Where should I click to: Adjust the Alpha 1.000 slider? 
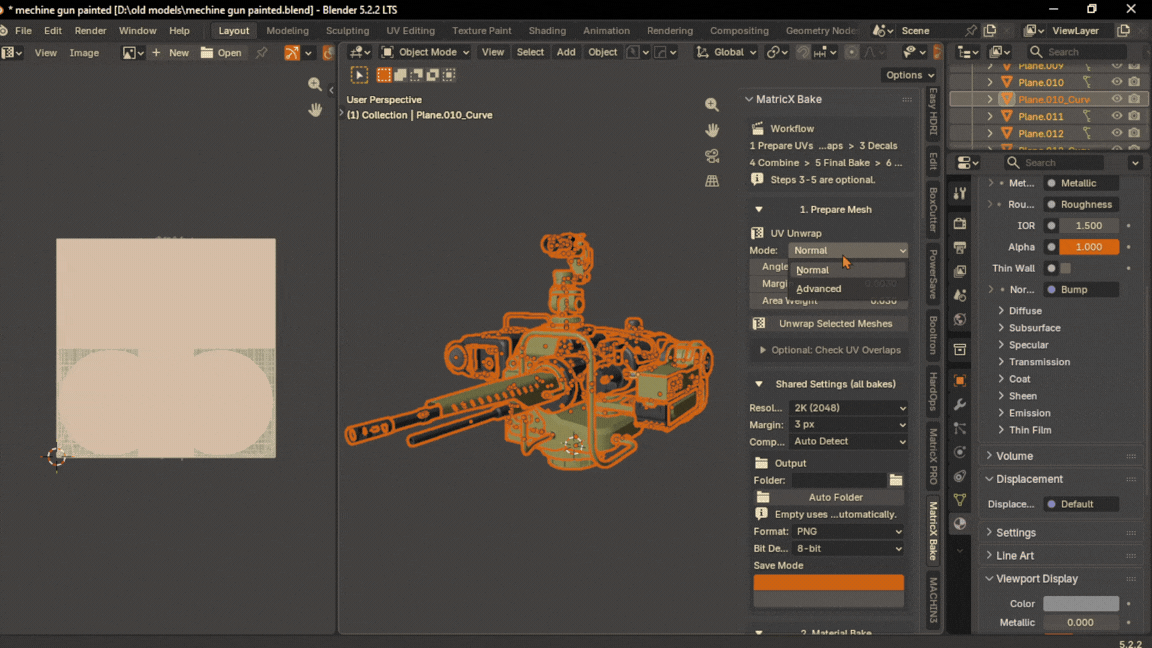1089,247
